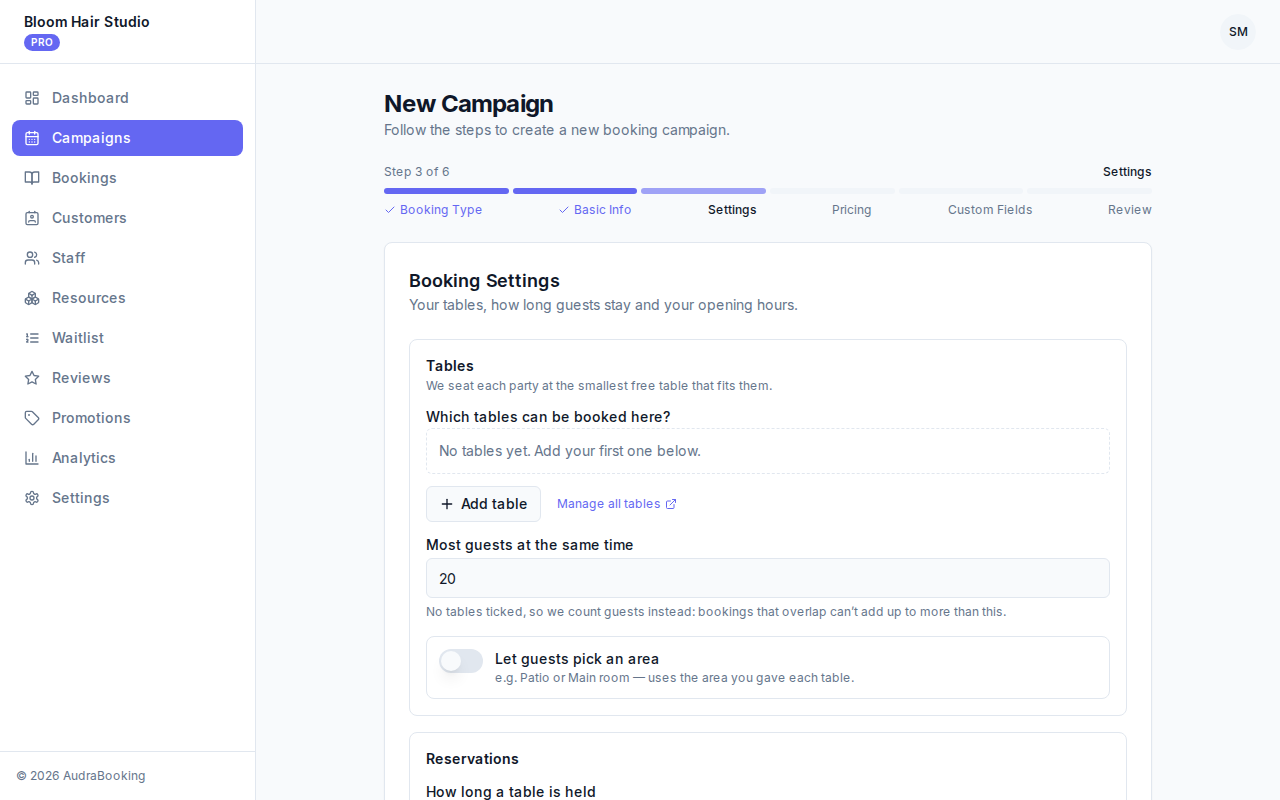The height and width of the screenshot is (800, 1280).
Task: Click the Waitlist list icon
Action: click(x=32, y=338)
